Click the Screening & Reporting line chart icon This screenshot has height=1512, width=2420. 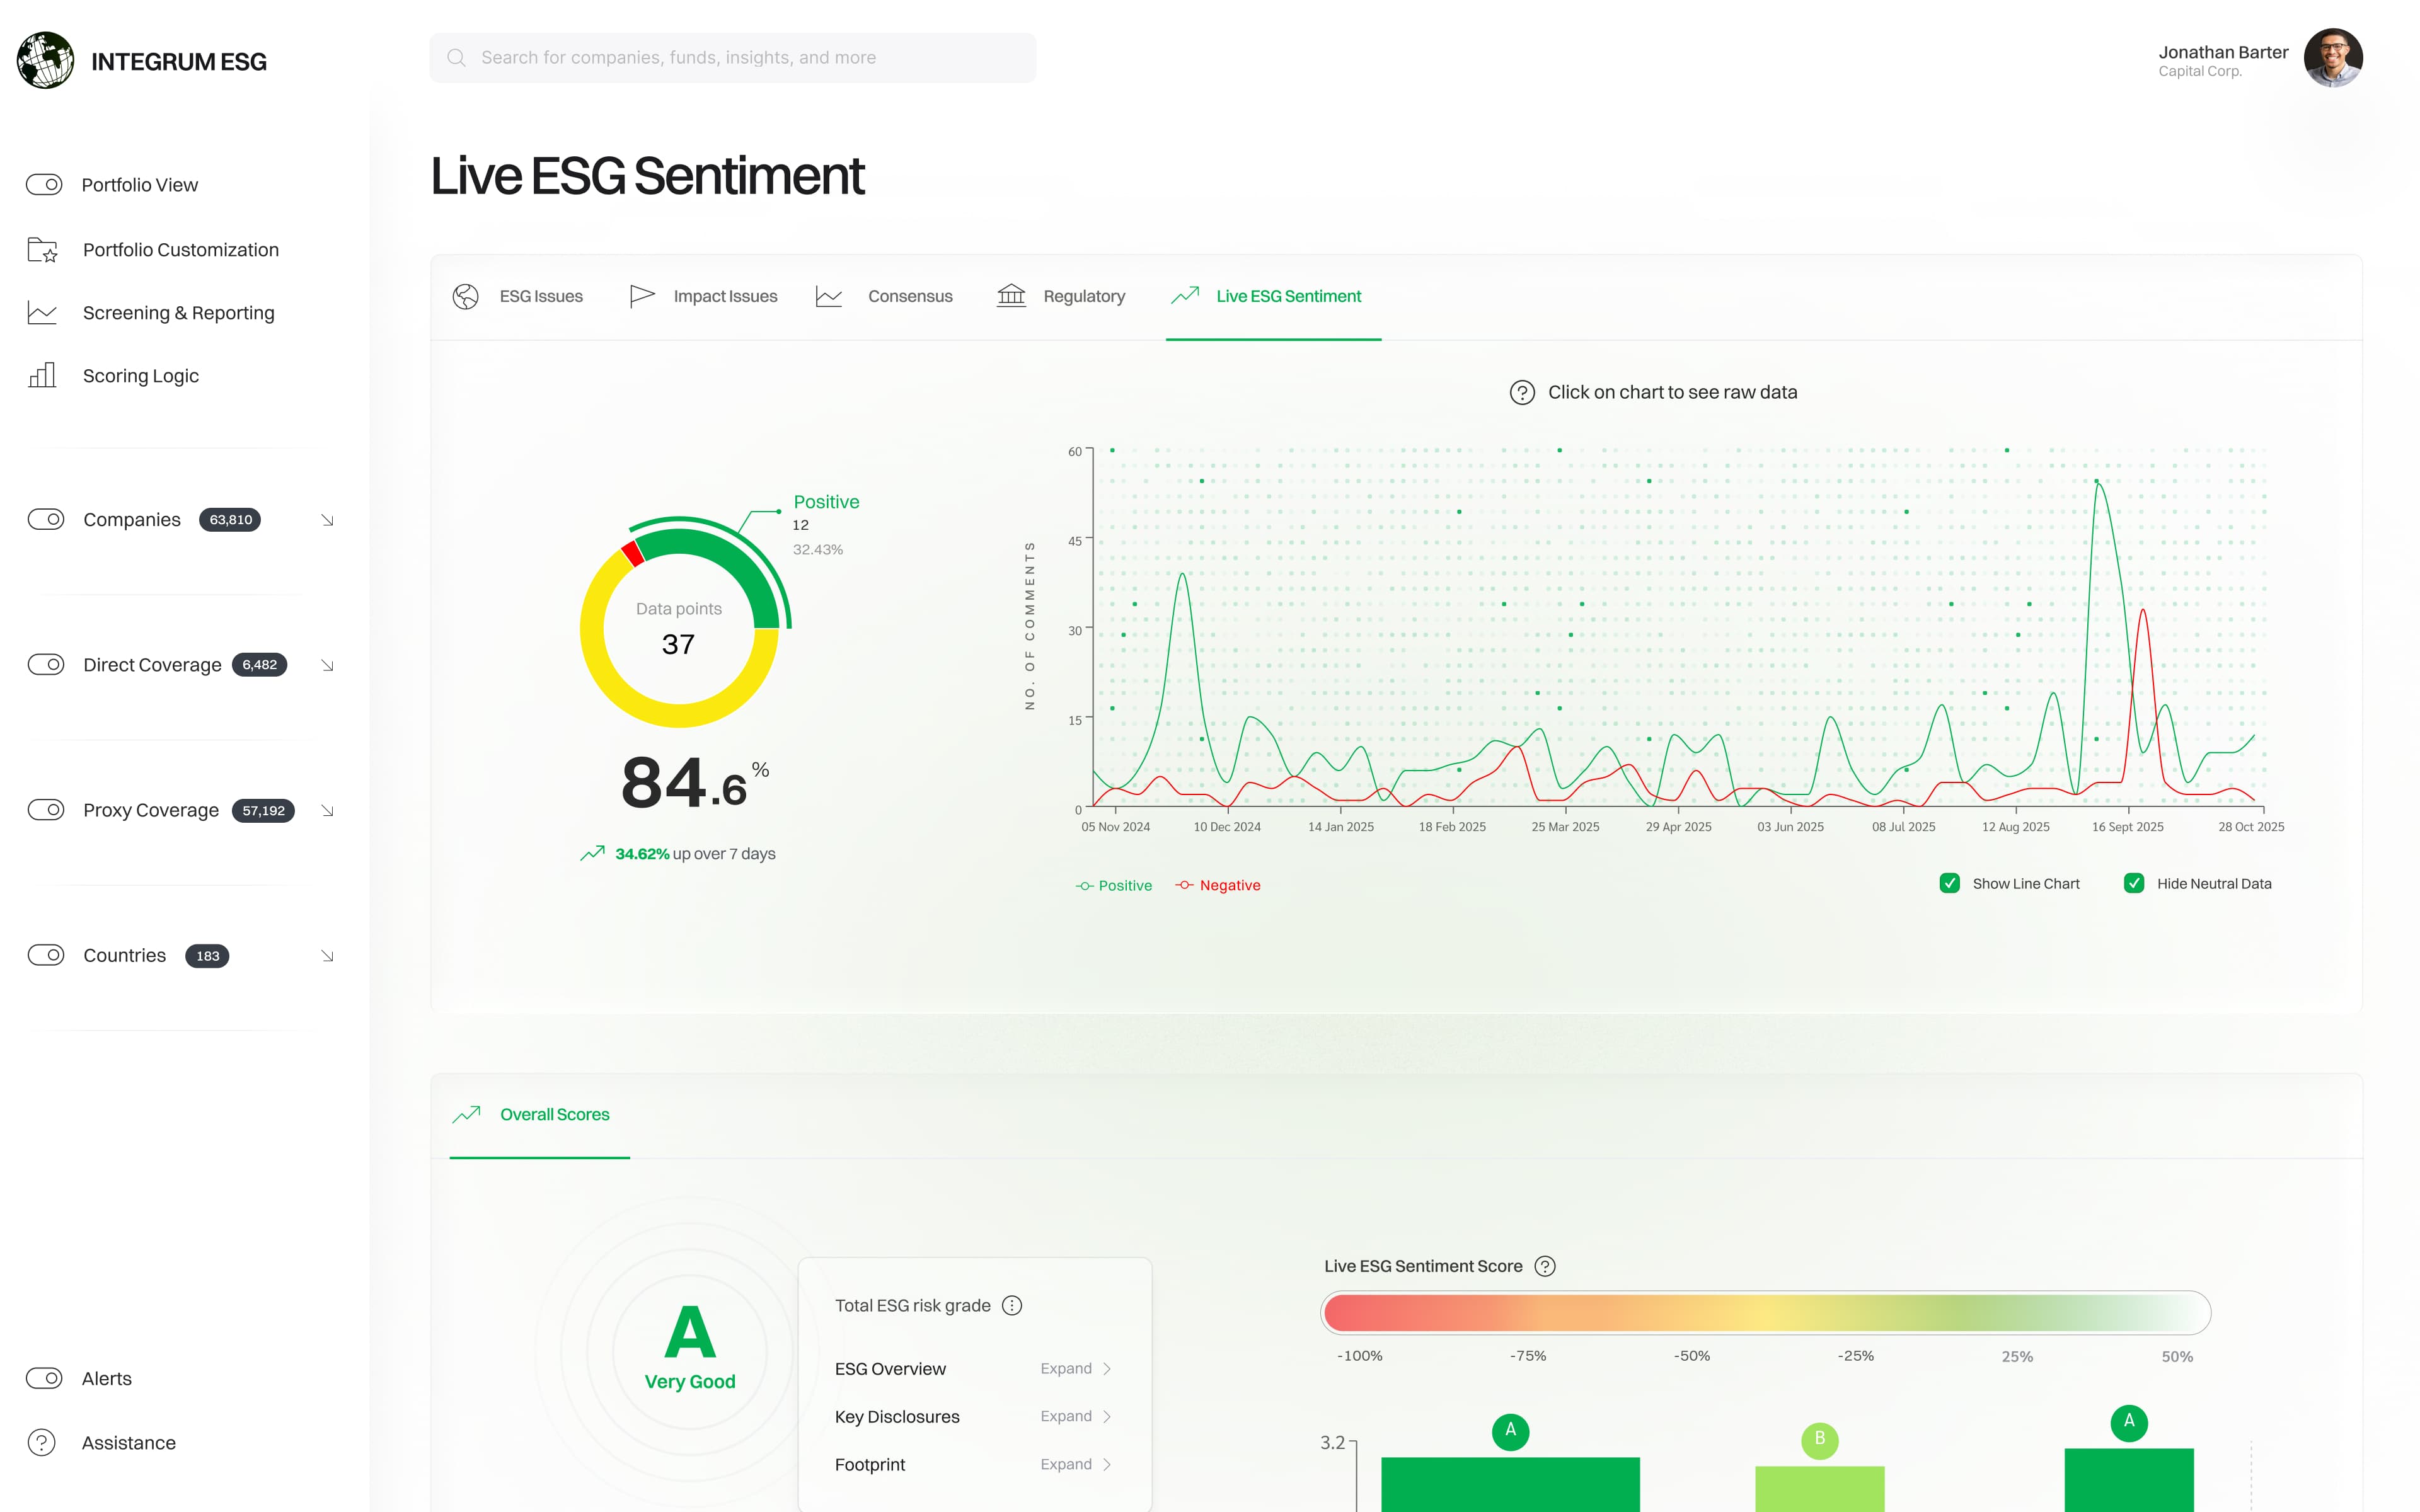coord(42,313)
